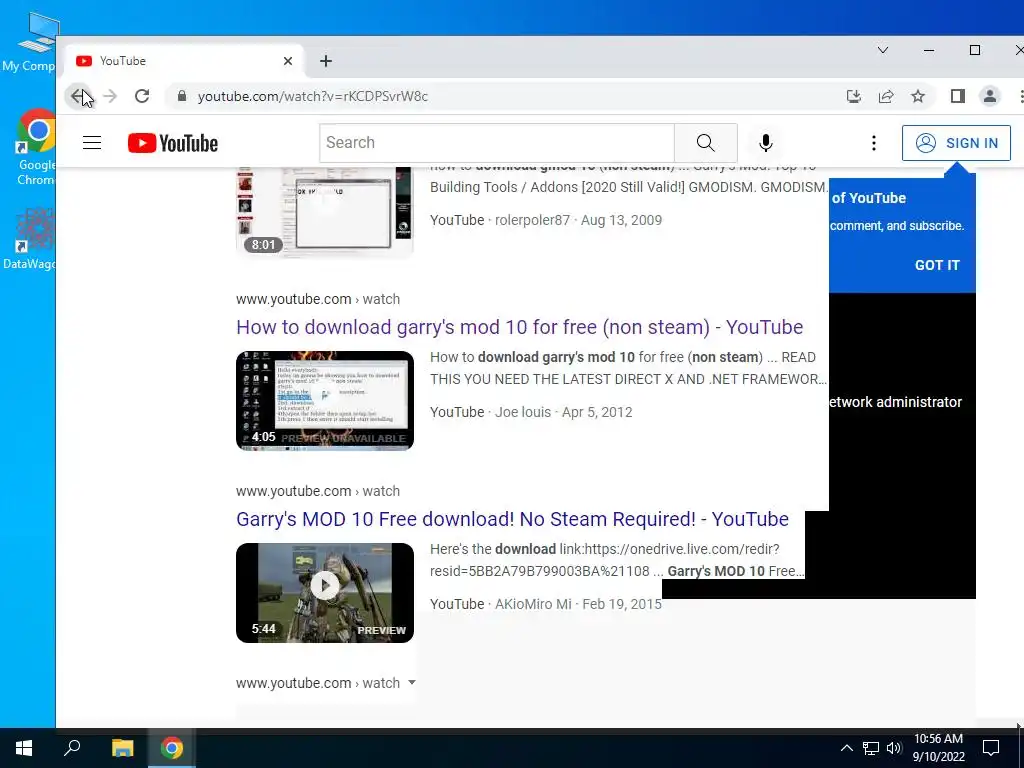Viewport: 1024px width, 768px height.
Task: Open taskbar search magnifier
Action: coord(72,748)
